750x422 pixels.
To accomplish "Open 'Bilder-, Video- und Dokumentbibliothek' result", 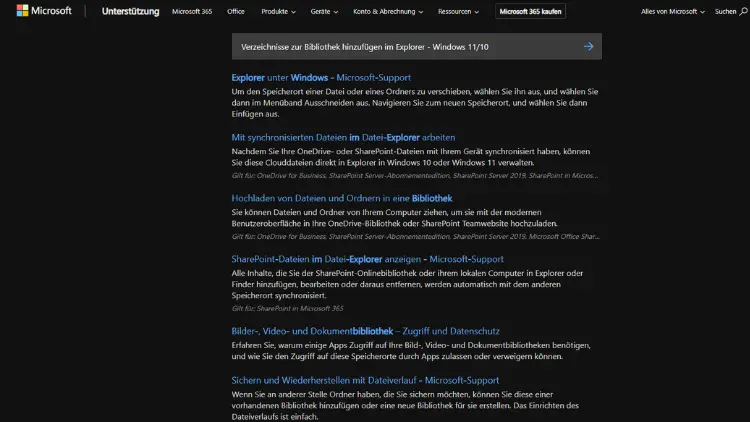I will 365,331.
